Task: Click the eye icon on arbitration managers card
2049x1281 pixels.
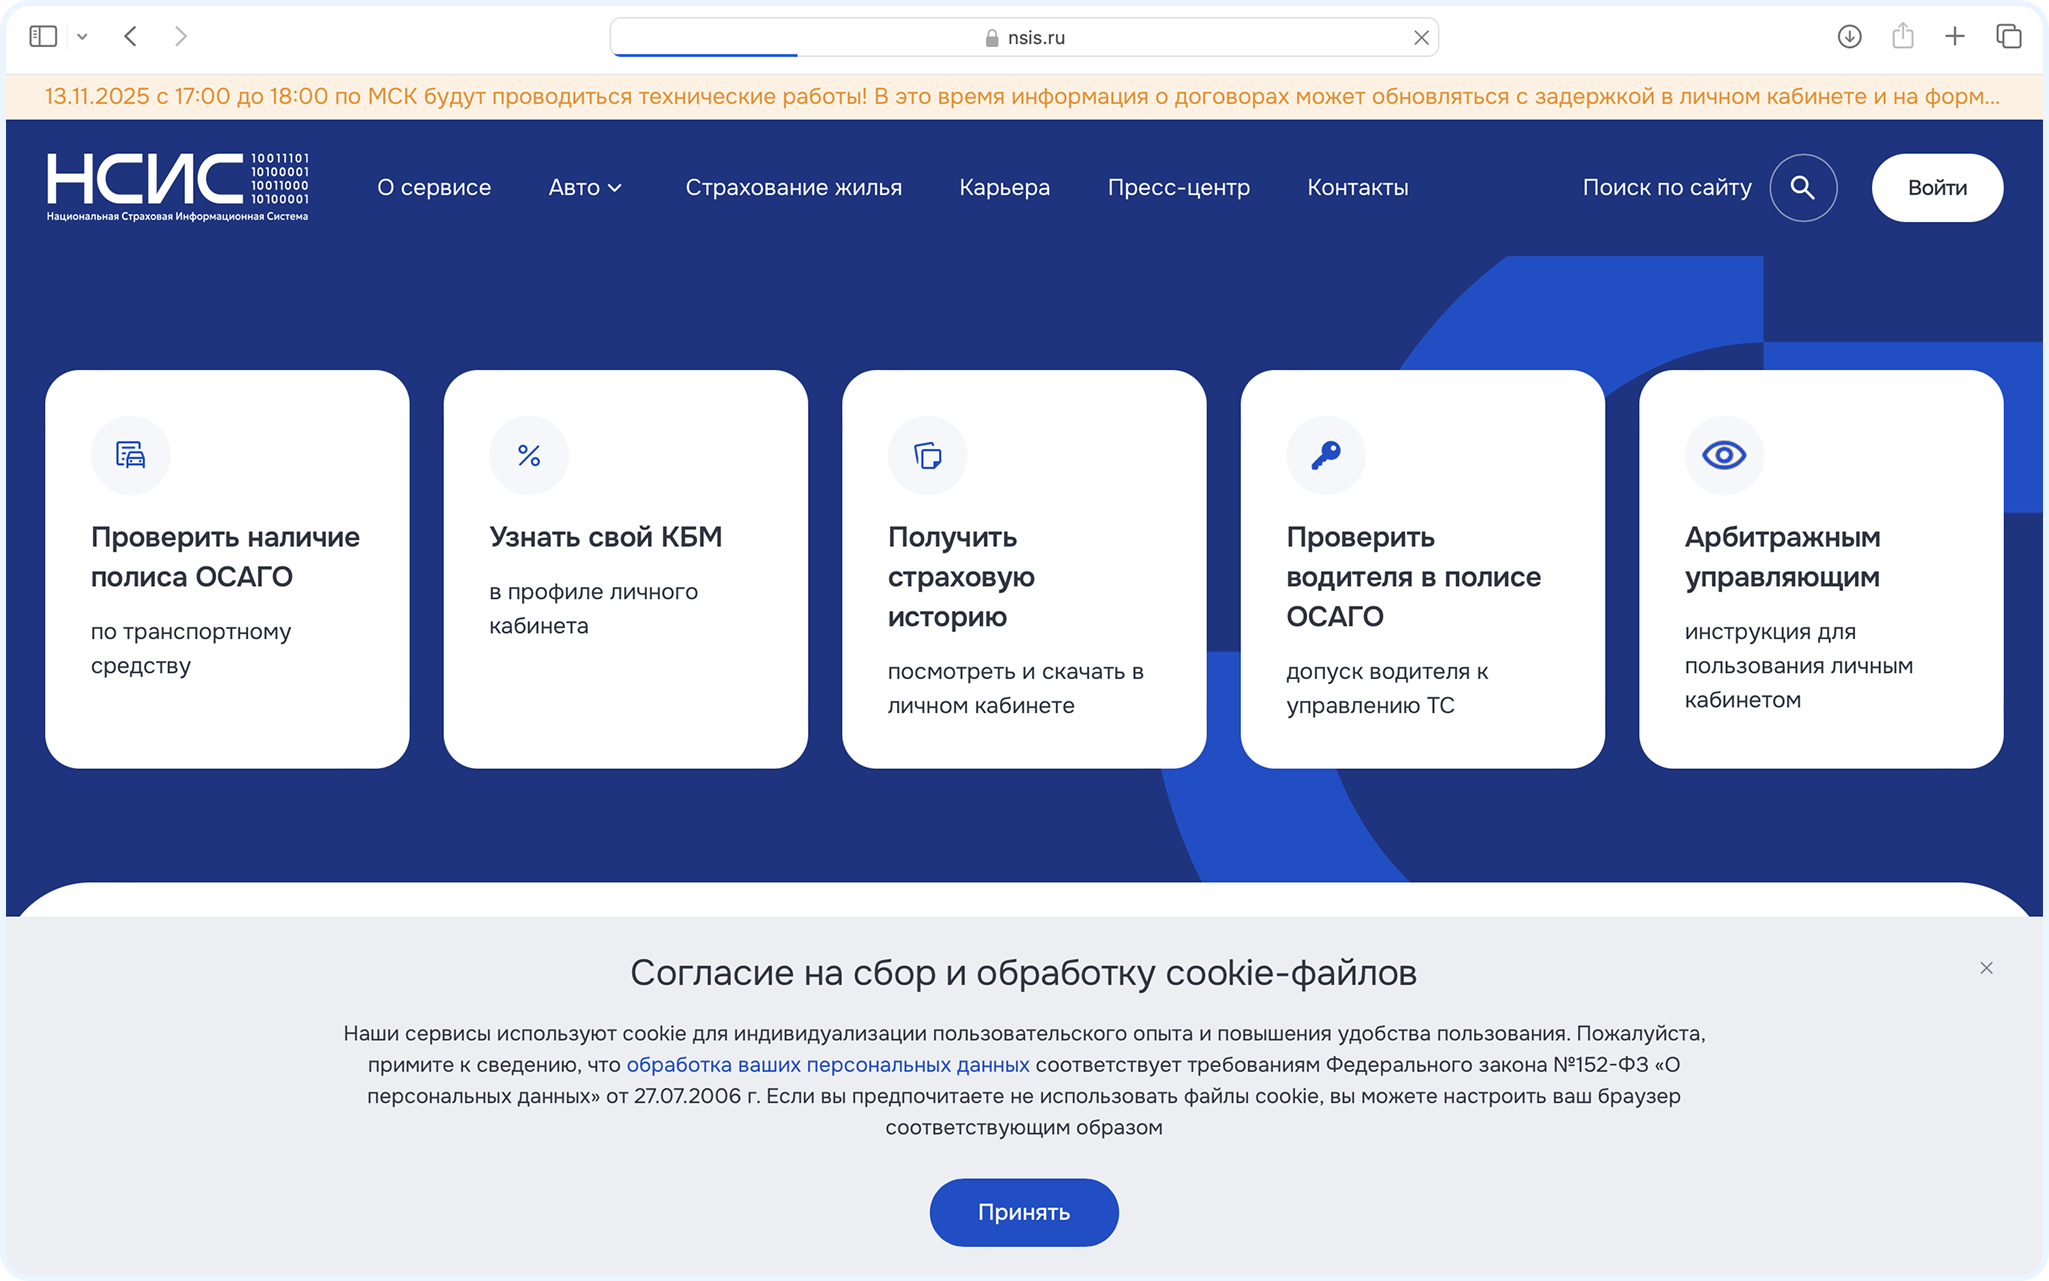Action: pos(1724,455)
